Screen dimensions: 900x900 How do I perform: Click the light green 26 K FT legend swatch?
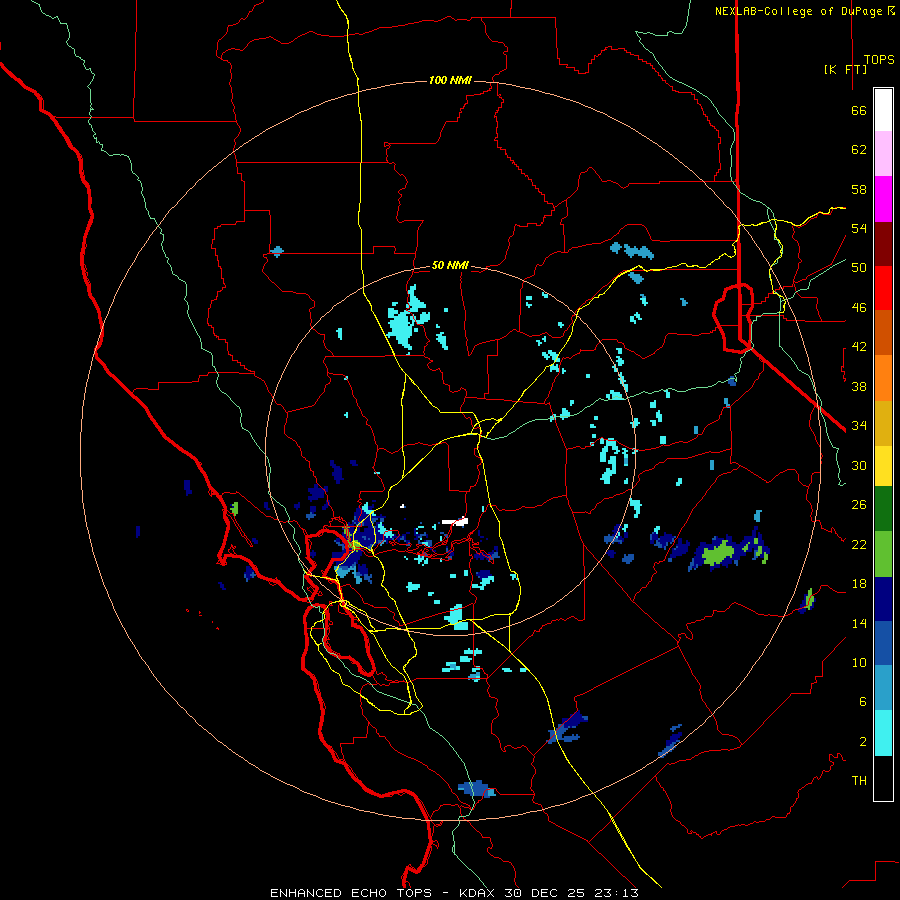pyautogui.click(x=883, y=554)
